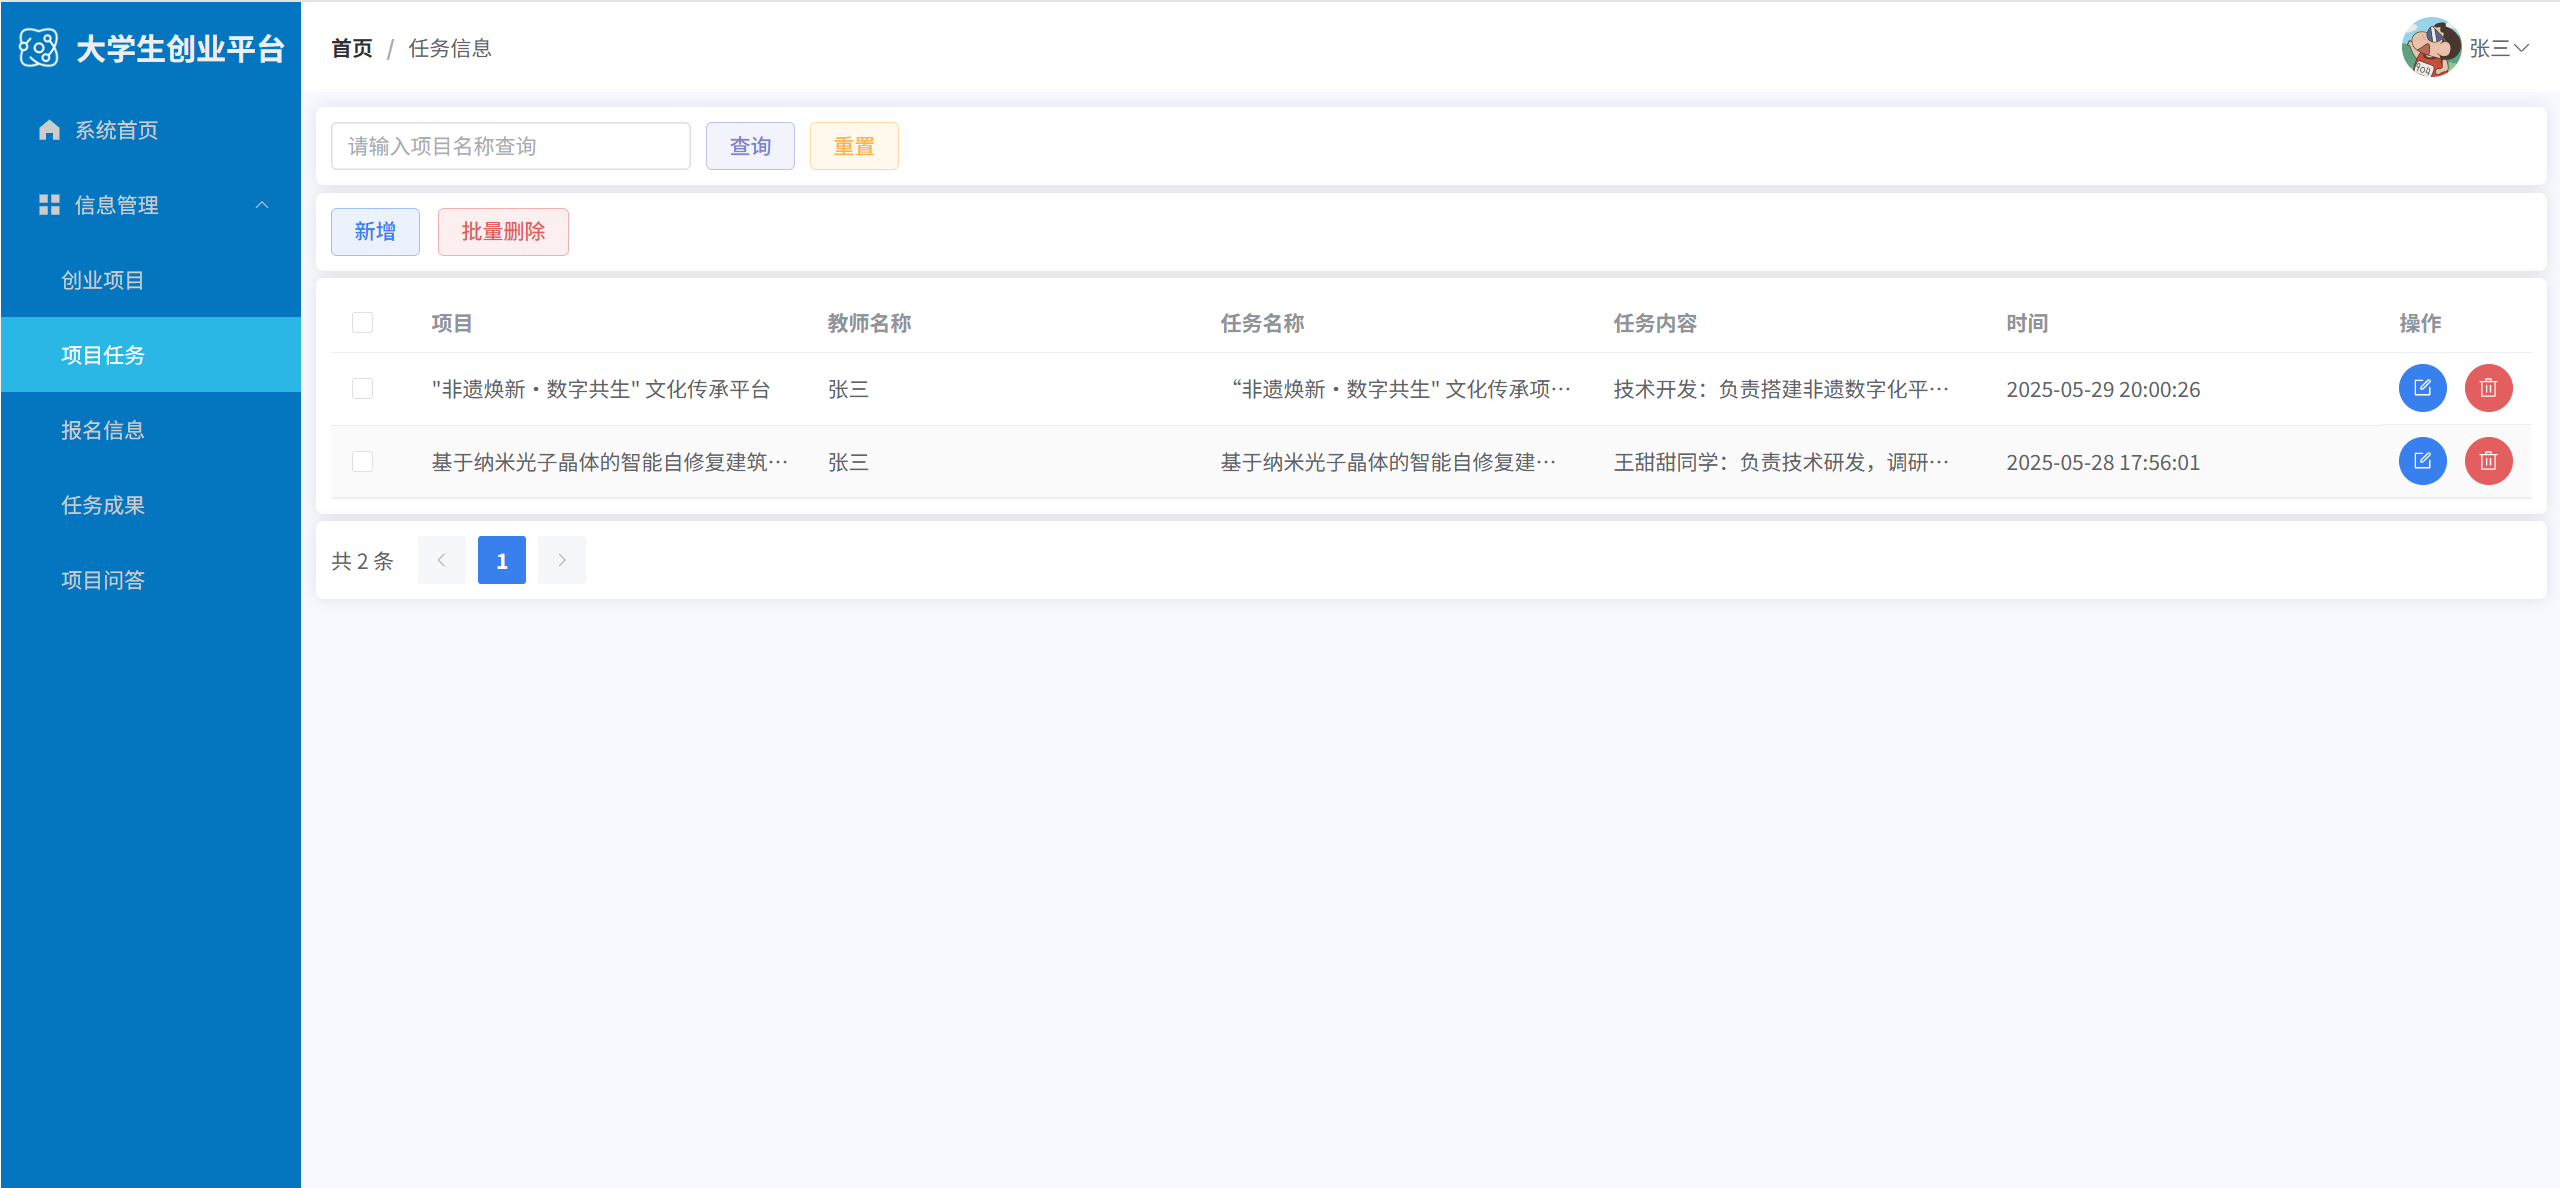Delete the 纳米光子晶体 task row
The width and height of the screenshot is (2560, 1188).
click(x=2488, y=461)
